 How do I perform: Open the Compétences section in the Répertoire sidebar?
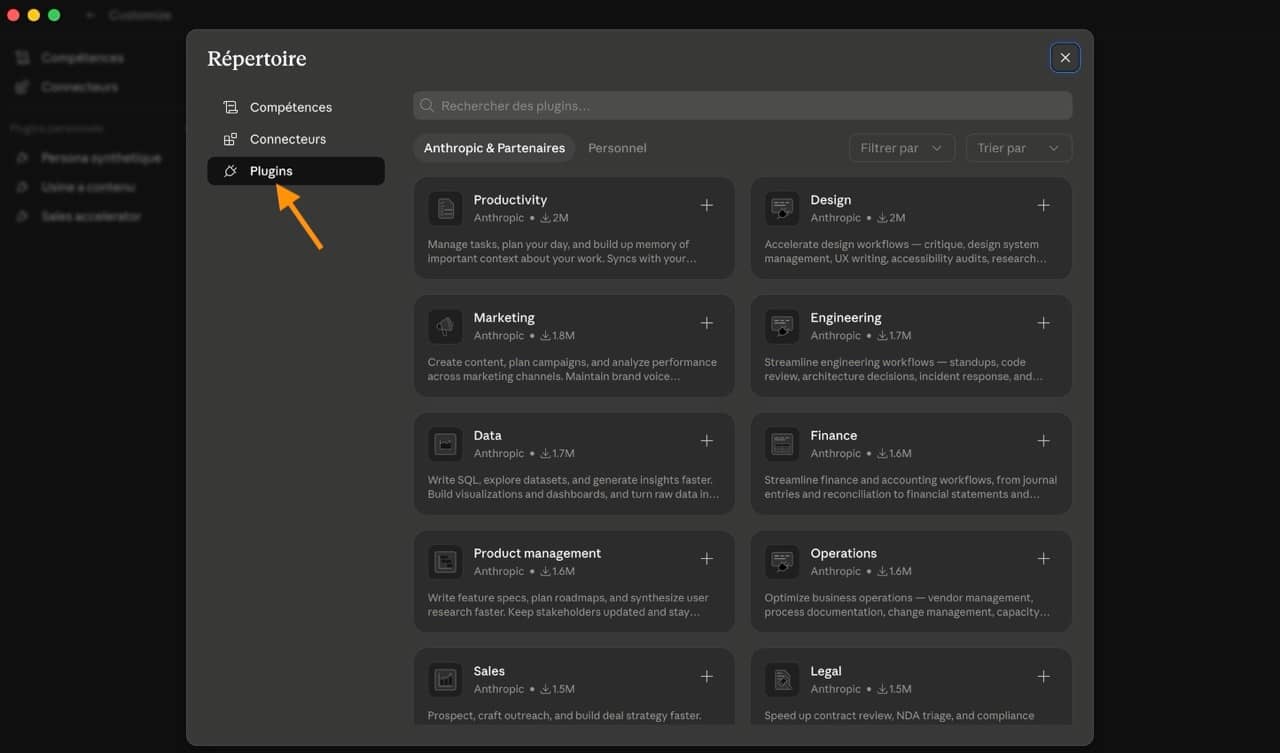point(295,107)
